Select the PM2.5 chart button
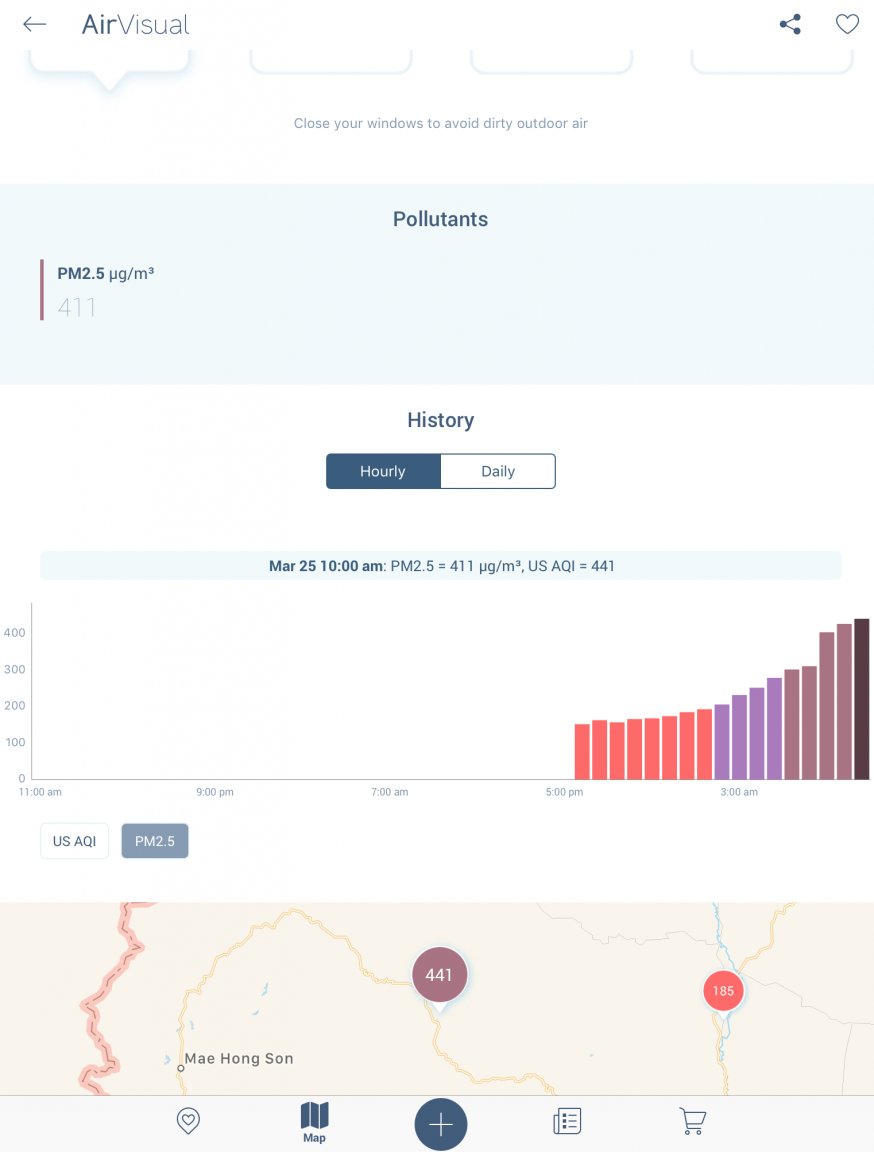 (155, 841)
